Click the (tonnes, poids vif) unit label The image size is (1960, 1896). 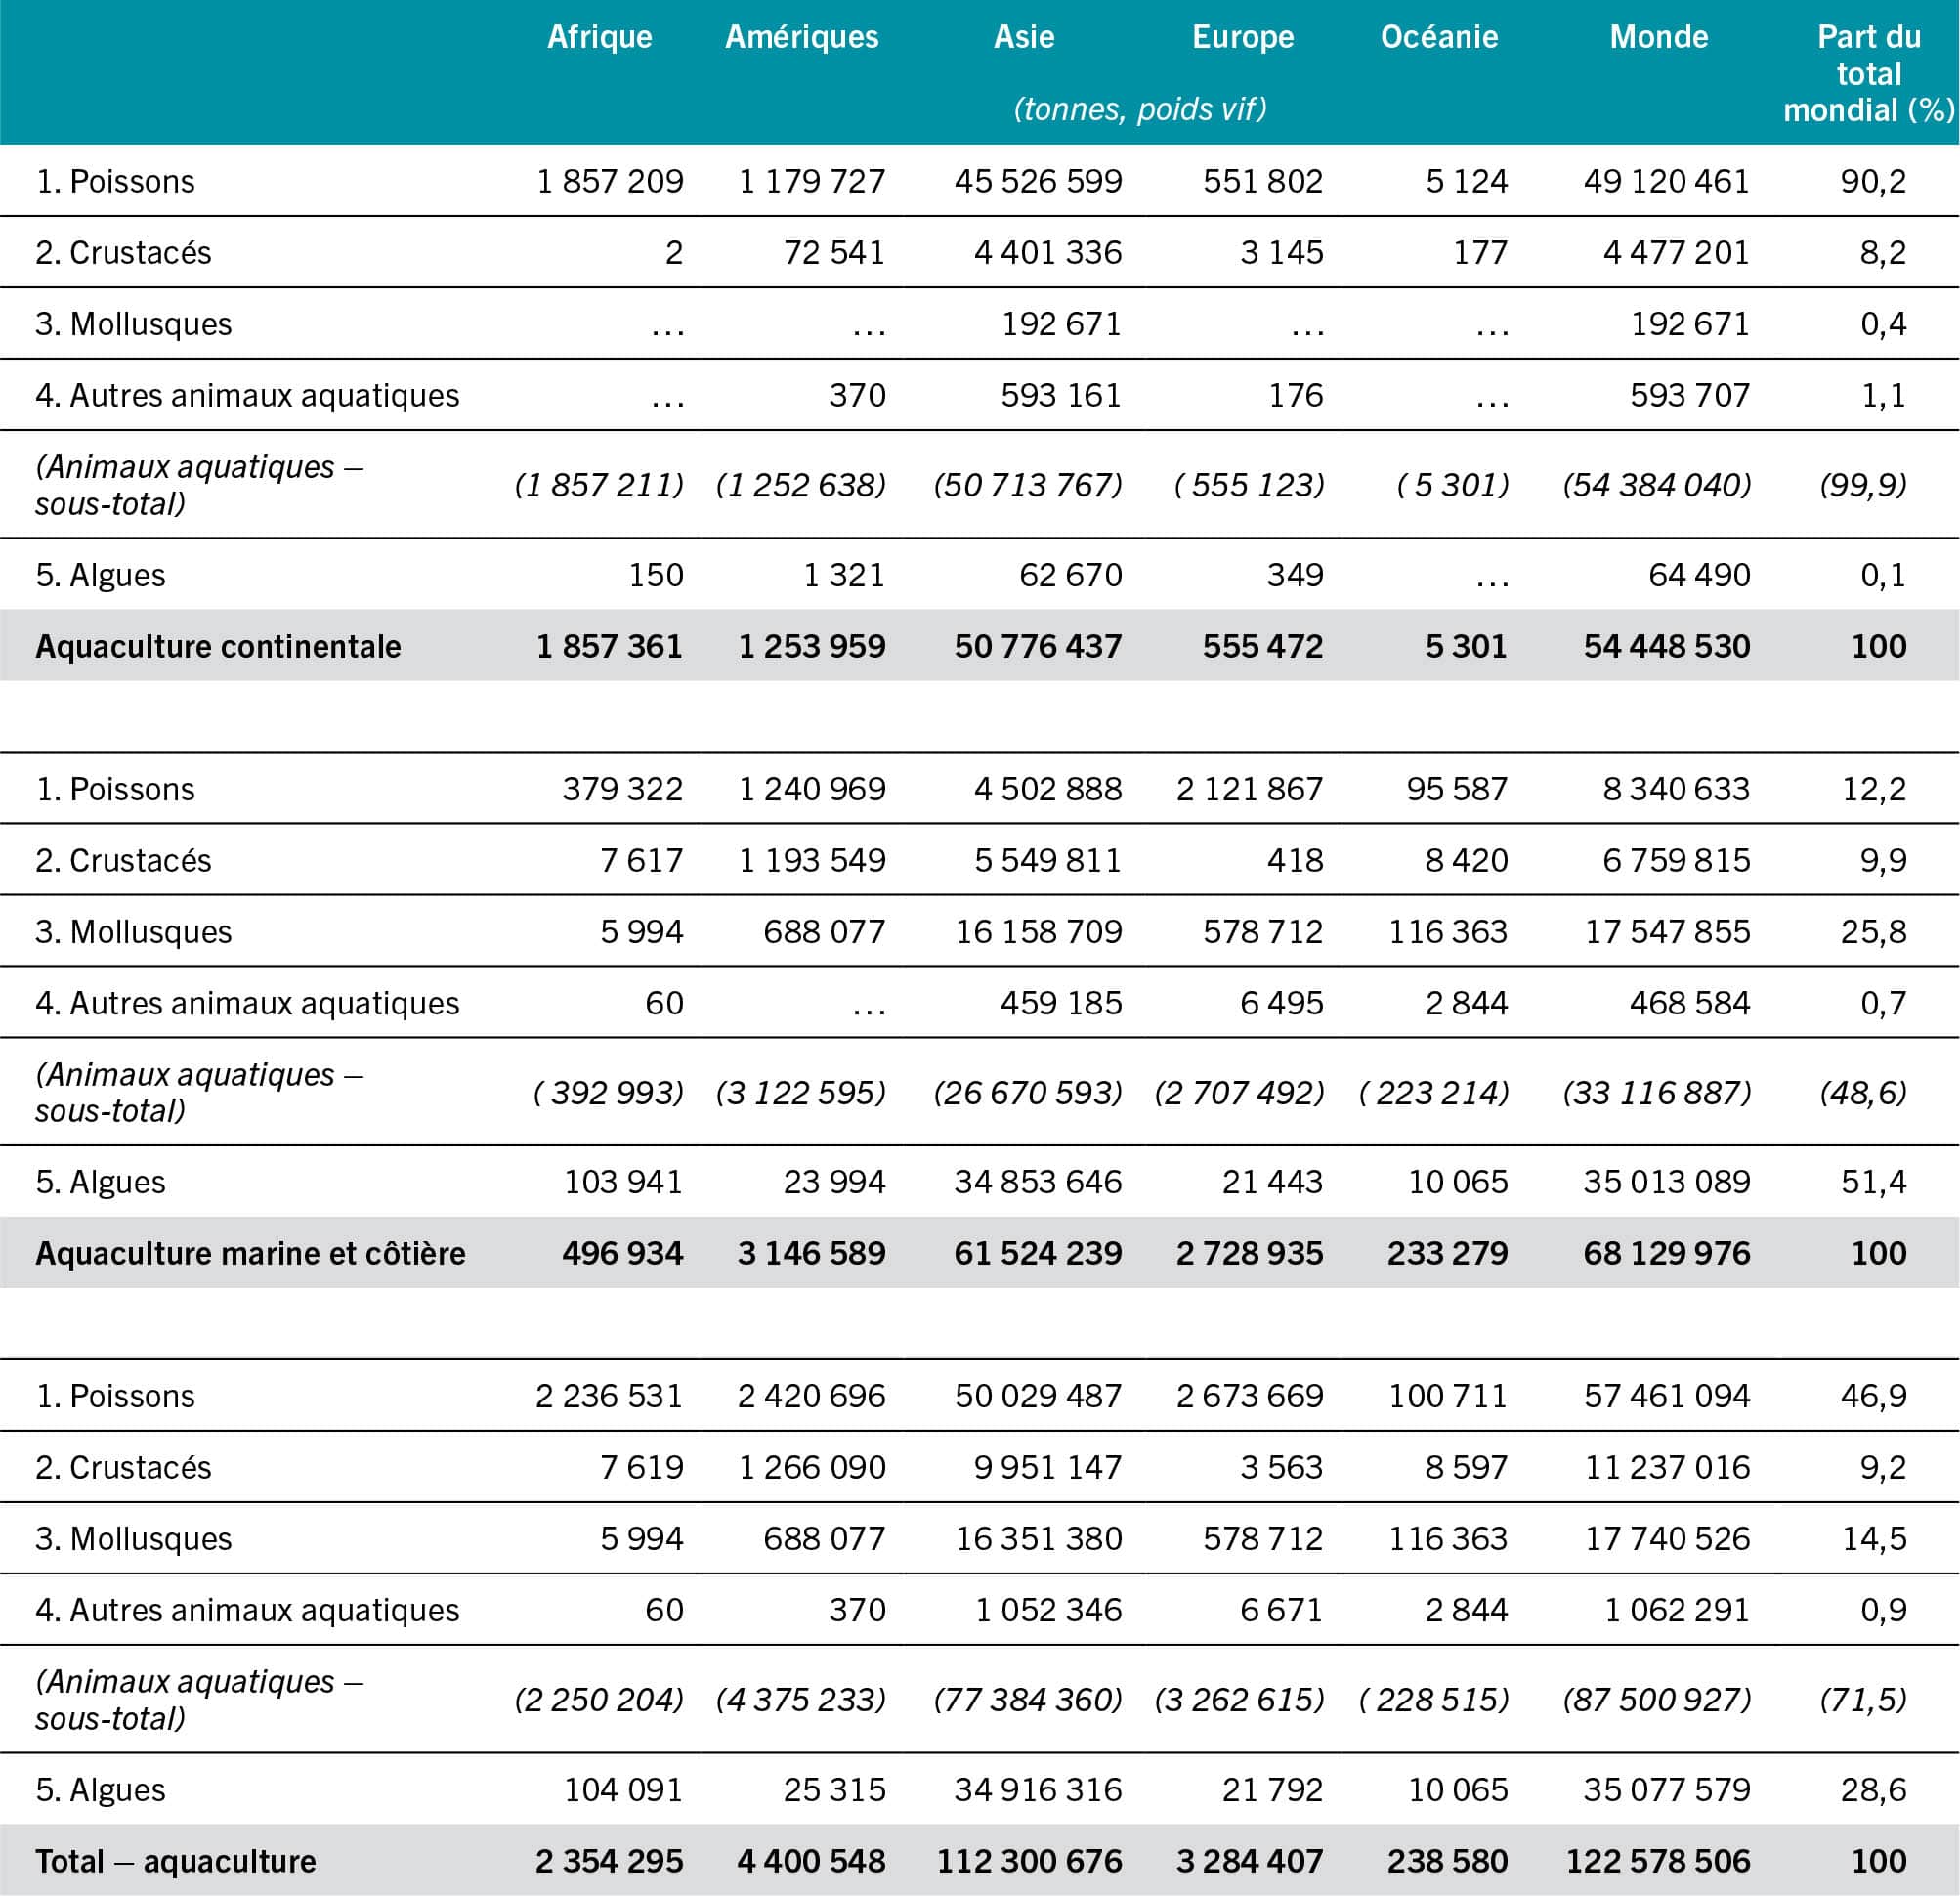(1140, 109)
